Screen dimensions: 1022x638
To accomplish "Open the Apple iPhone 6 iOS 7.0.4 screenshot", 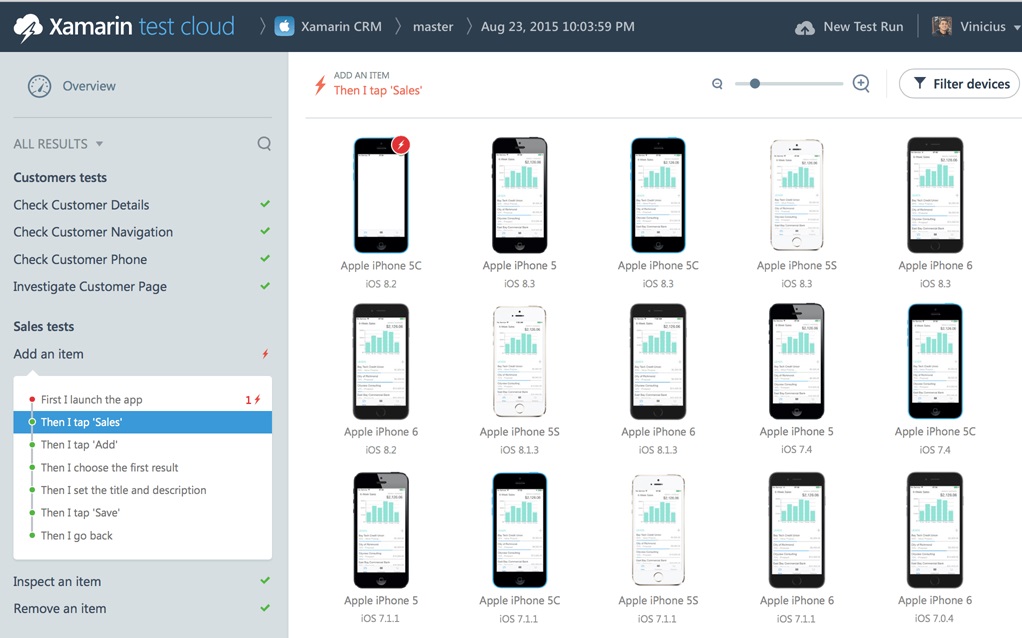I will [x=935, y=530].
